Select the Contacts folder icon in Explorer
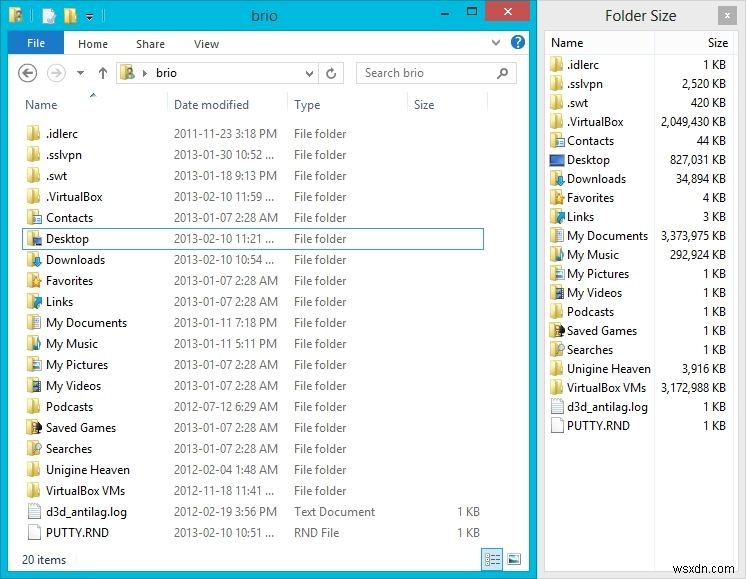Screen dimensions: 746x579 34,217
